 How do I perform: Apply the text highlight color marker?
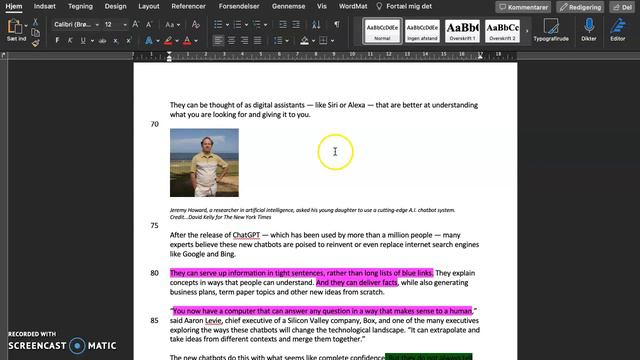click(x=168, y=40)
